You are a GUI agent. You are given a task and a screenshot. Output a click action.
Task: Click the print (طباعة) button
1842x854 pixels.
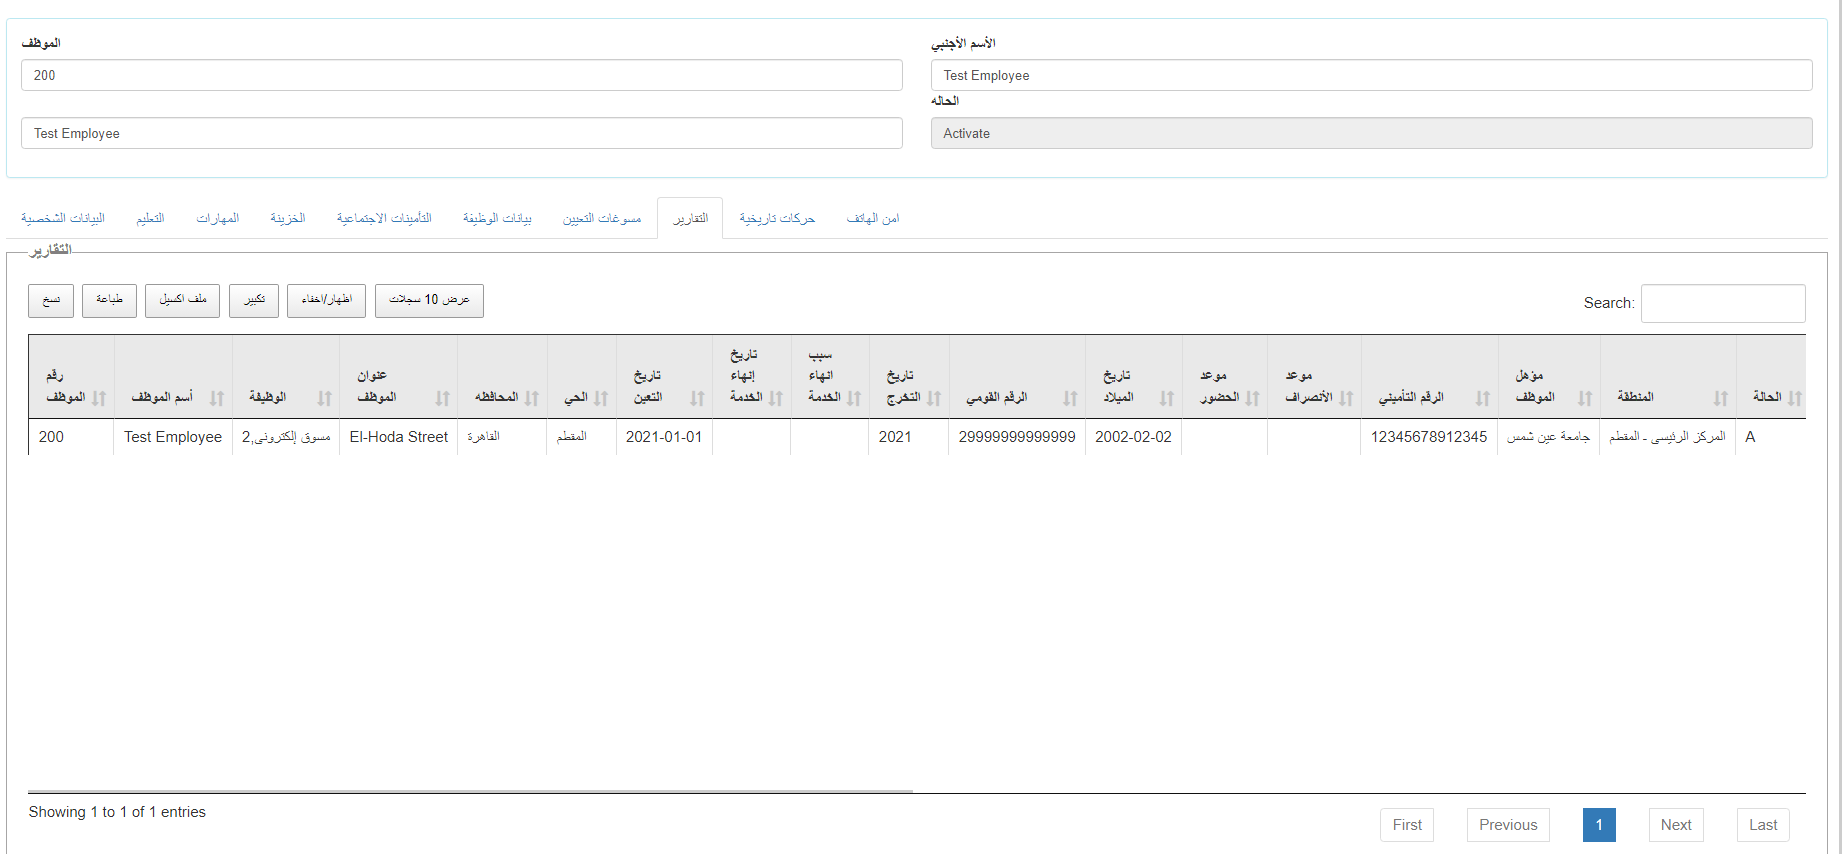tap(109, 300)
